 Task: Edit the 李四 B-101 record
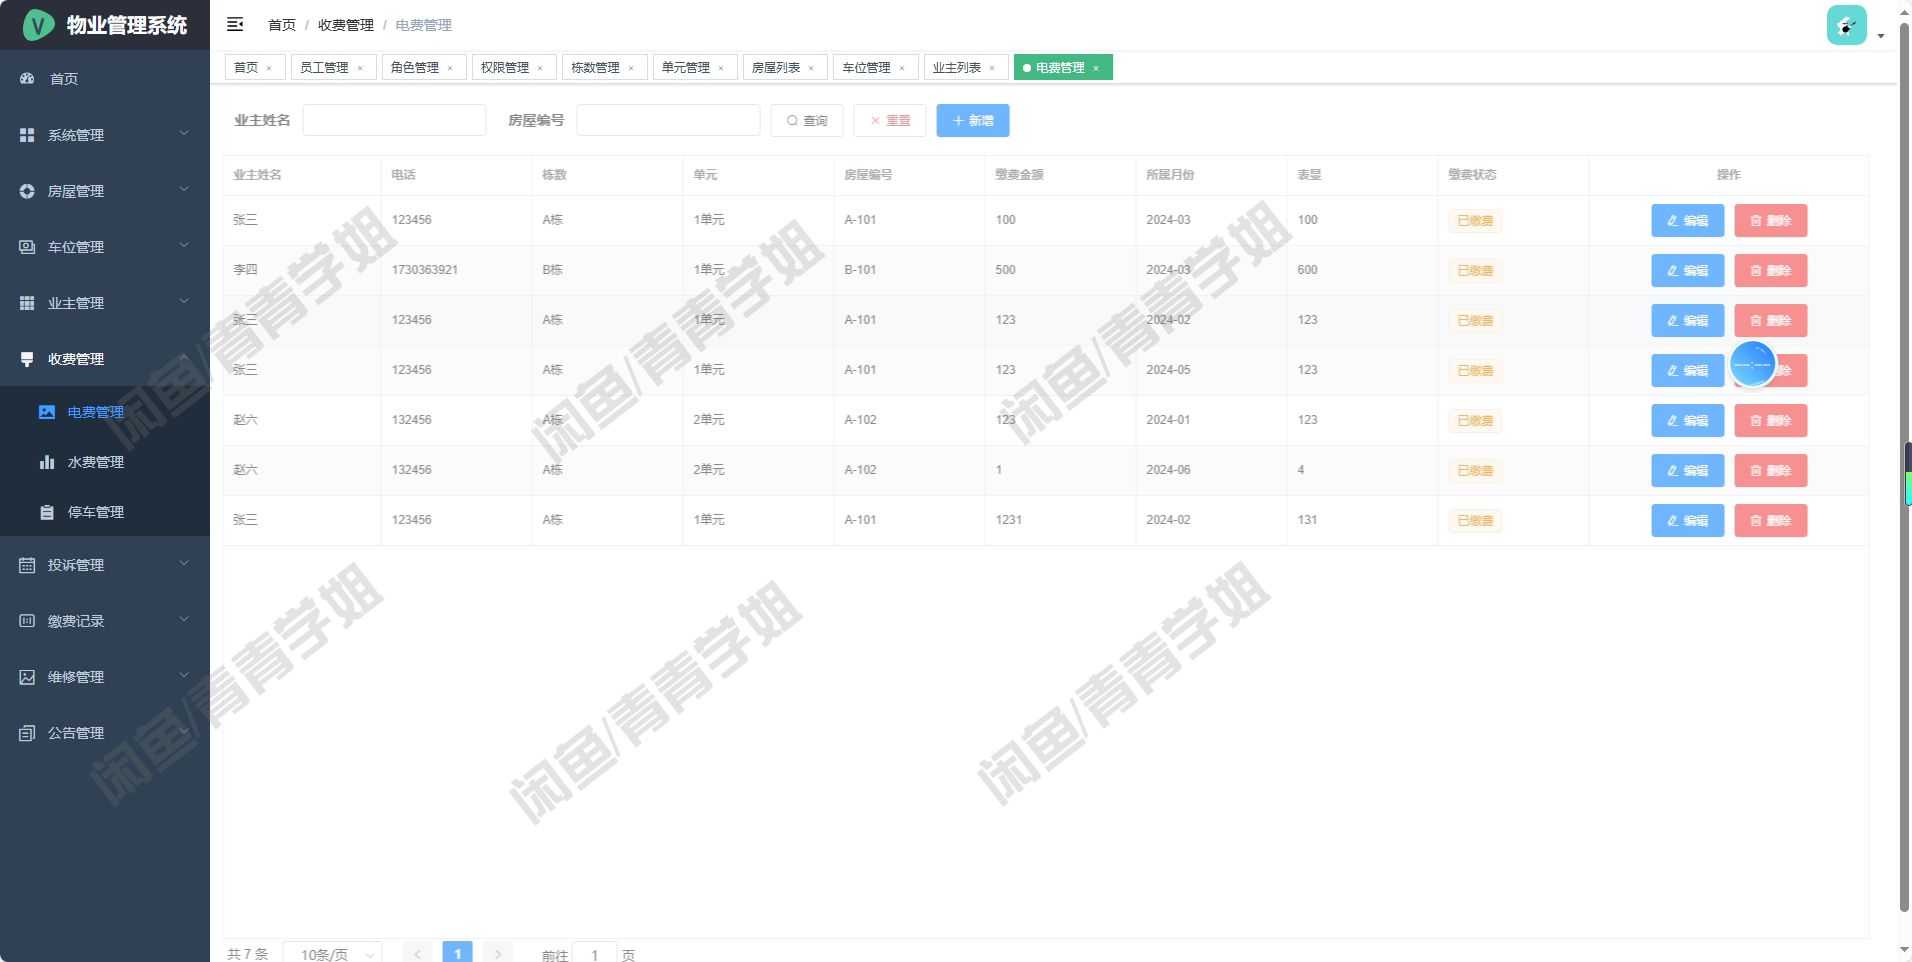(1688, 271)
